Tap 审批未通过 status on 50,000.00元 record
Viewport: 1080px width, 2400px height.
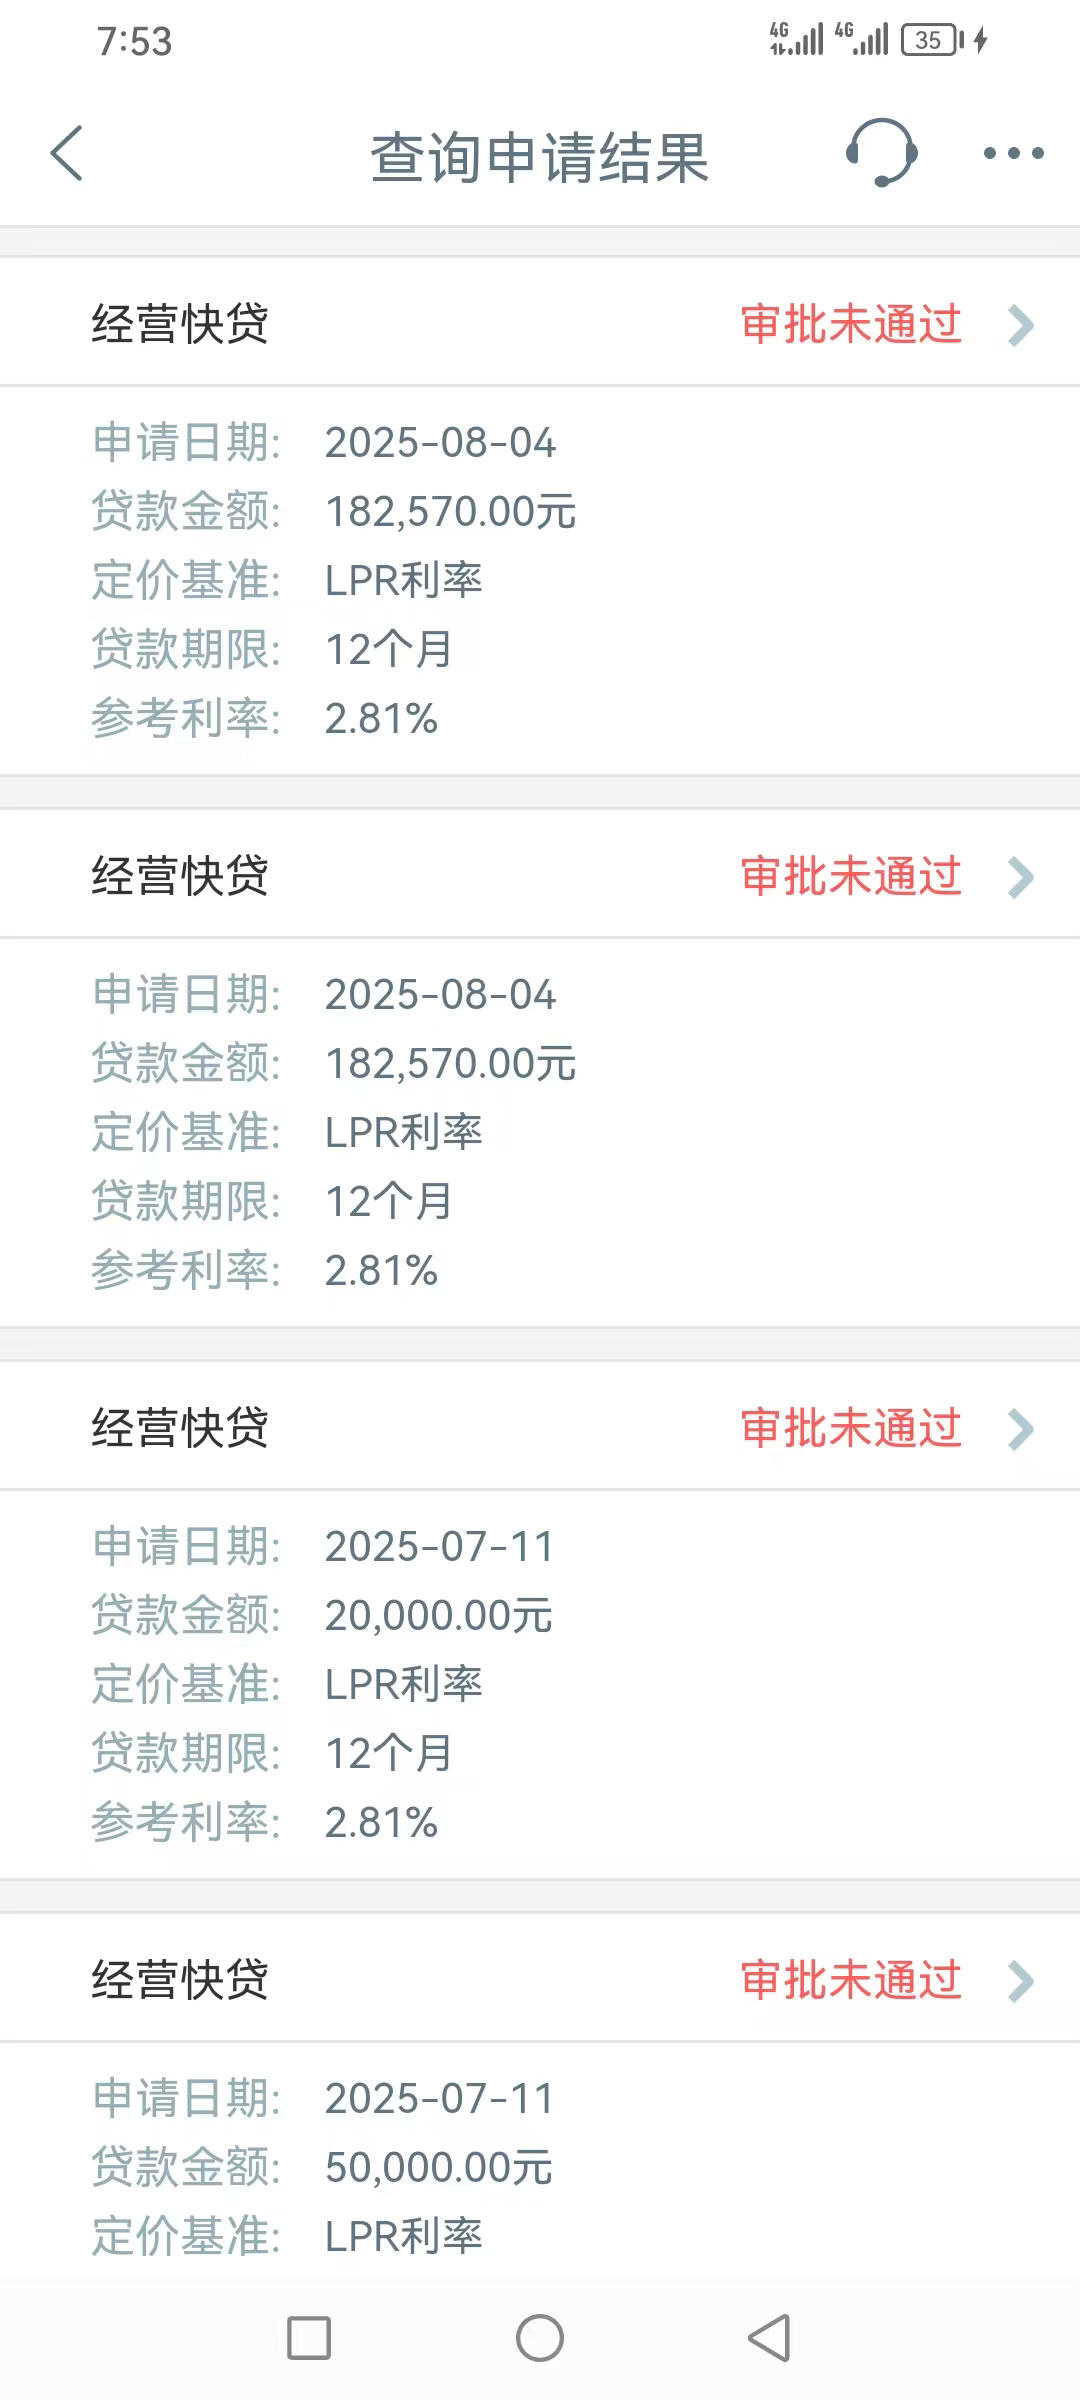tap(851, 1980)
